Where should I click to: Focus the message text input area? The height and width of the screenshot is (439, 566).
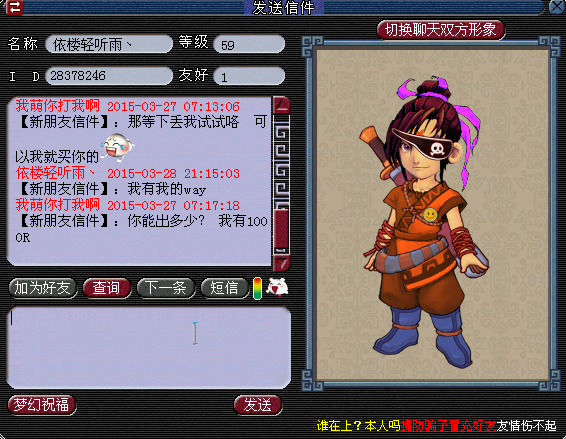(149, 347)
